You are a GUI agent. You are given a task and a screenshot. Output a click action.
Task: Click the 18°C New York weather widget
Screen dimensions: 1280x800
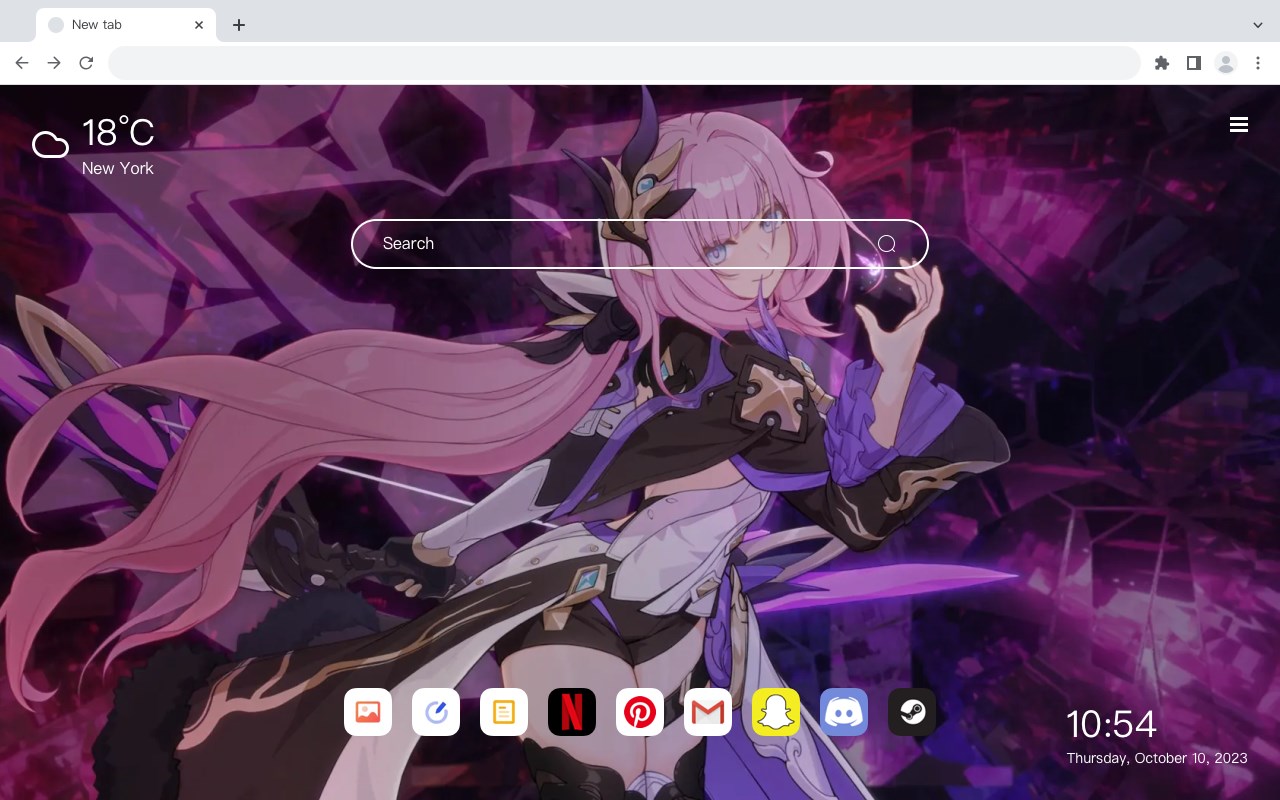[94, 146]
